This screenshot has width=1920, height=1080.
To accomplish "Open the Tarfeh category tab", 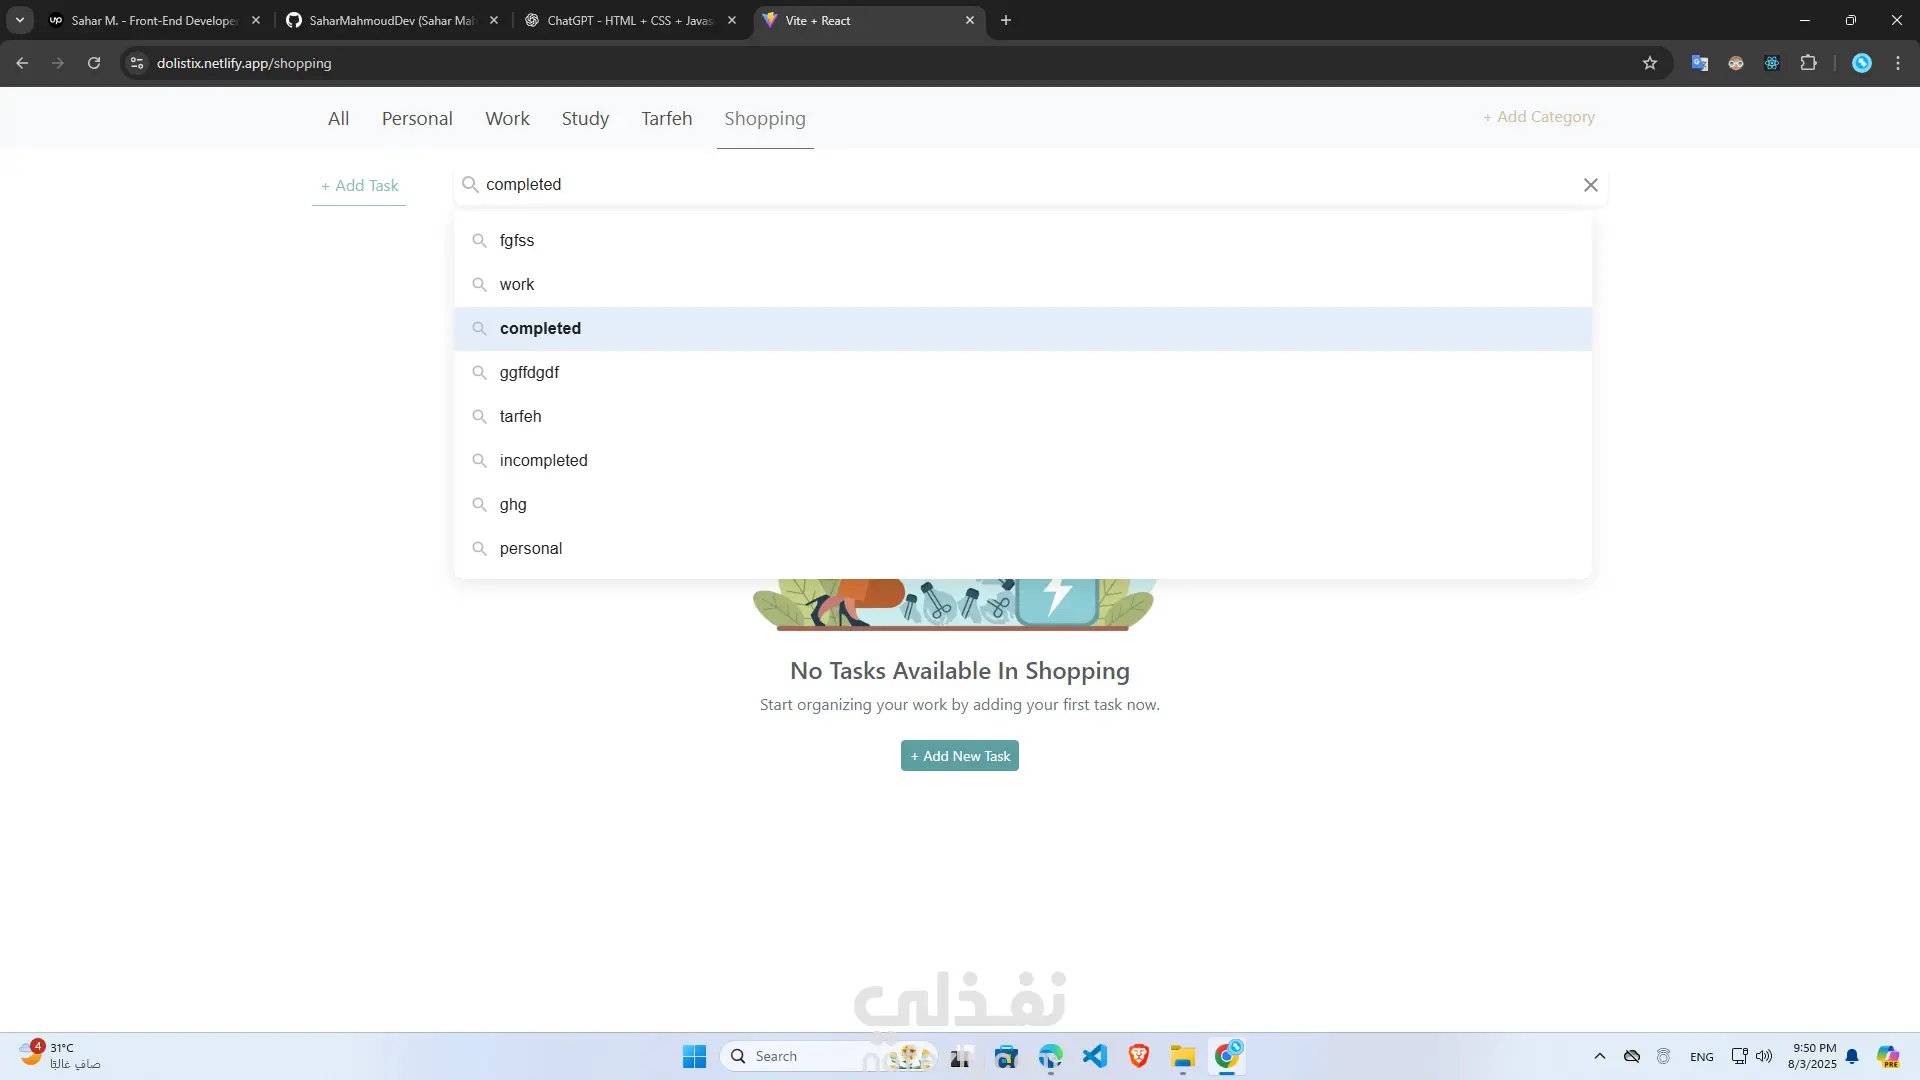I will coord(666,118).
